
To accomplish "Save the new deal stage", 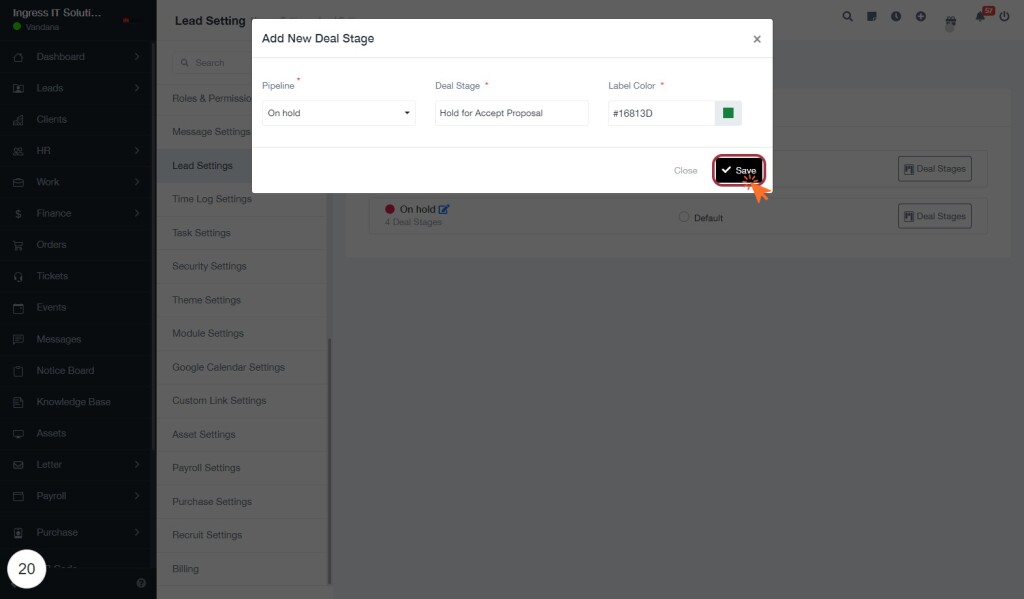I will 739,170.
